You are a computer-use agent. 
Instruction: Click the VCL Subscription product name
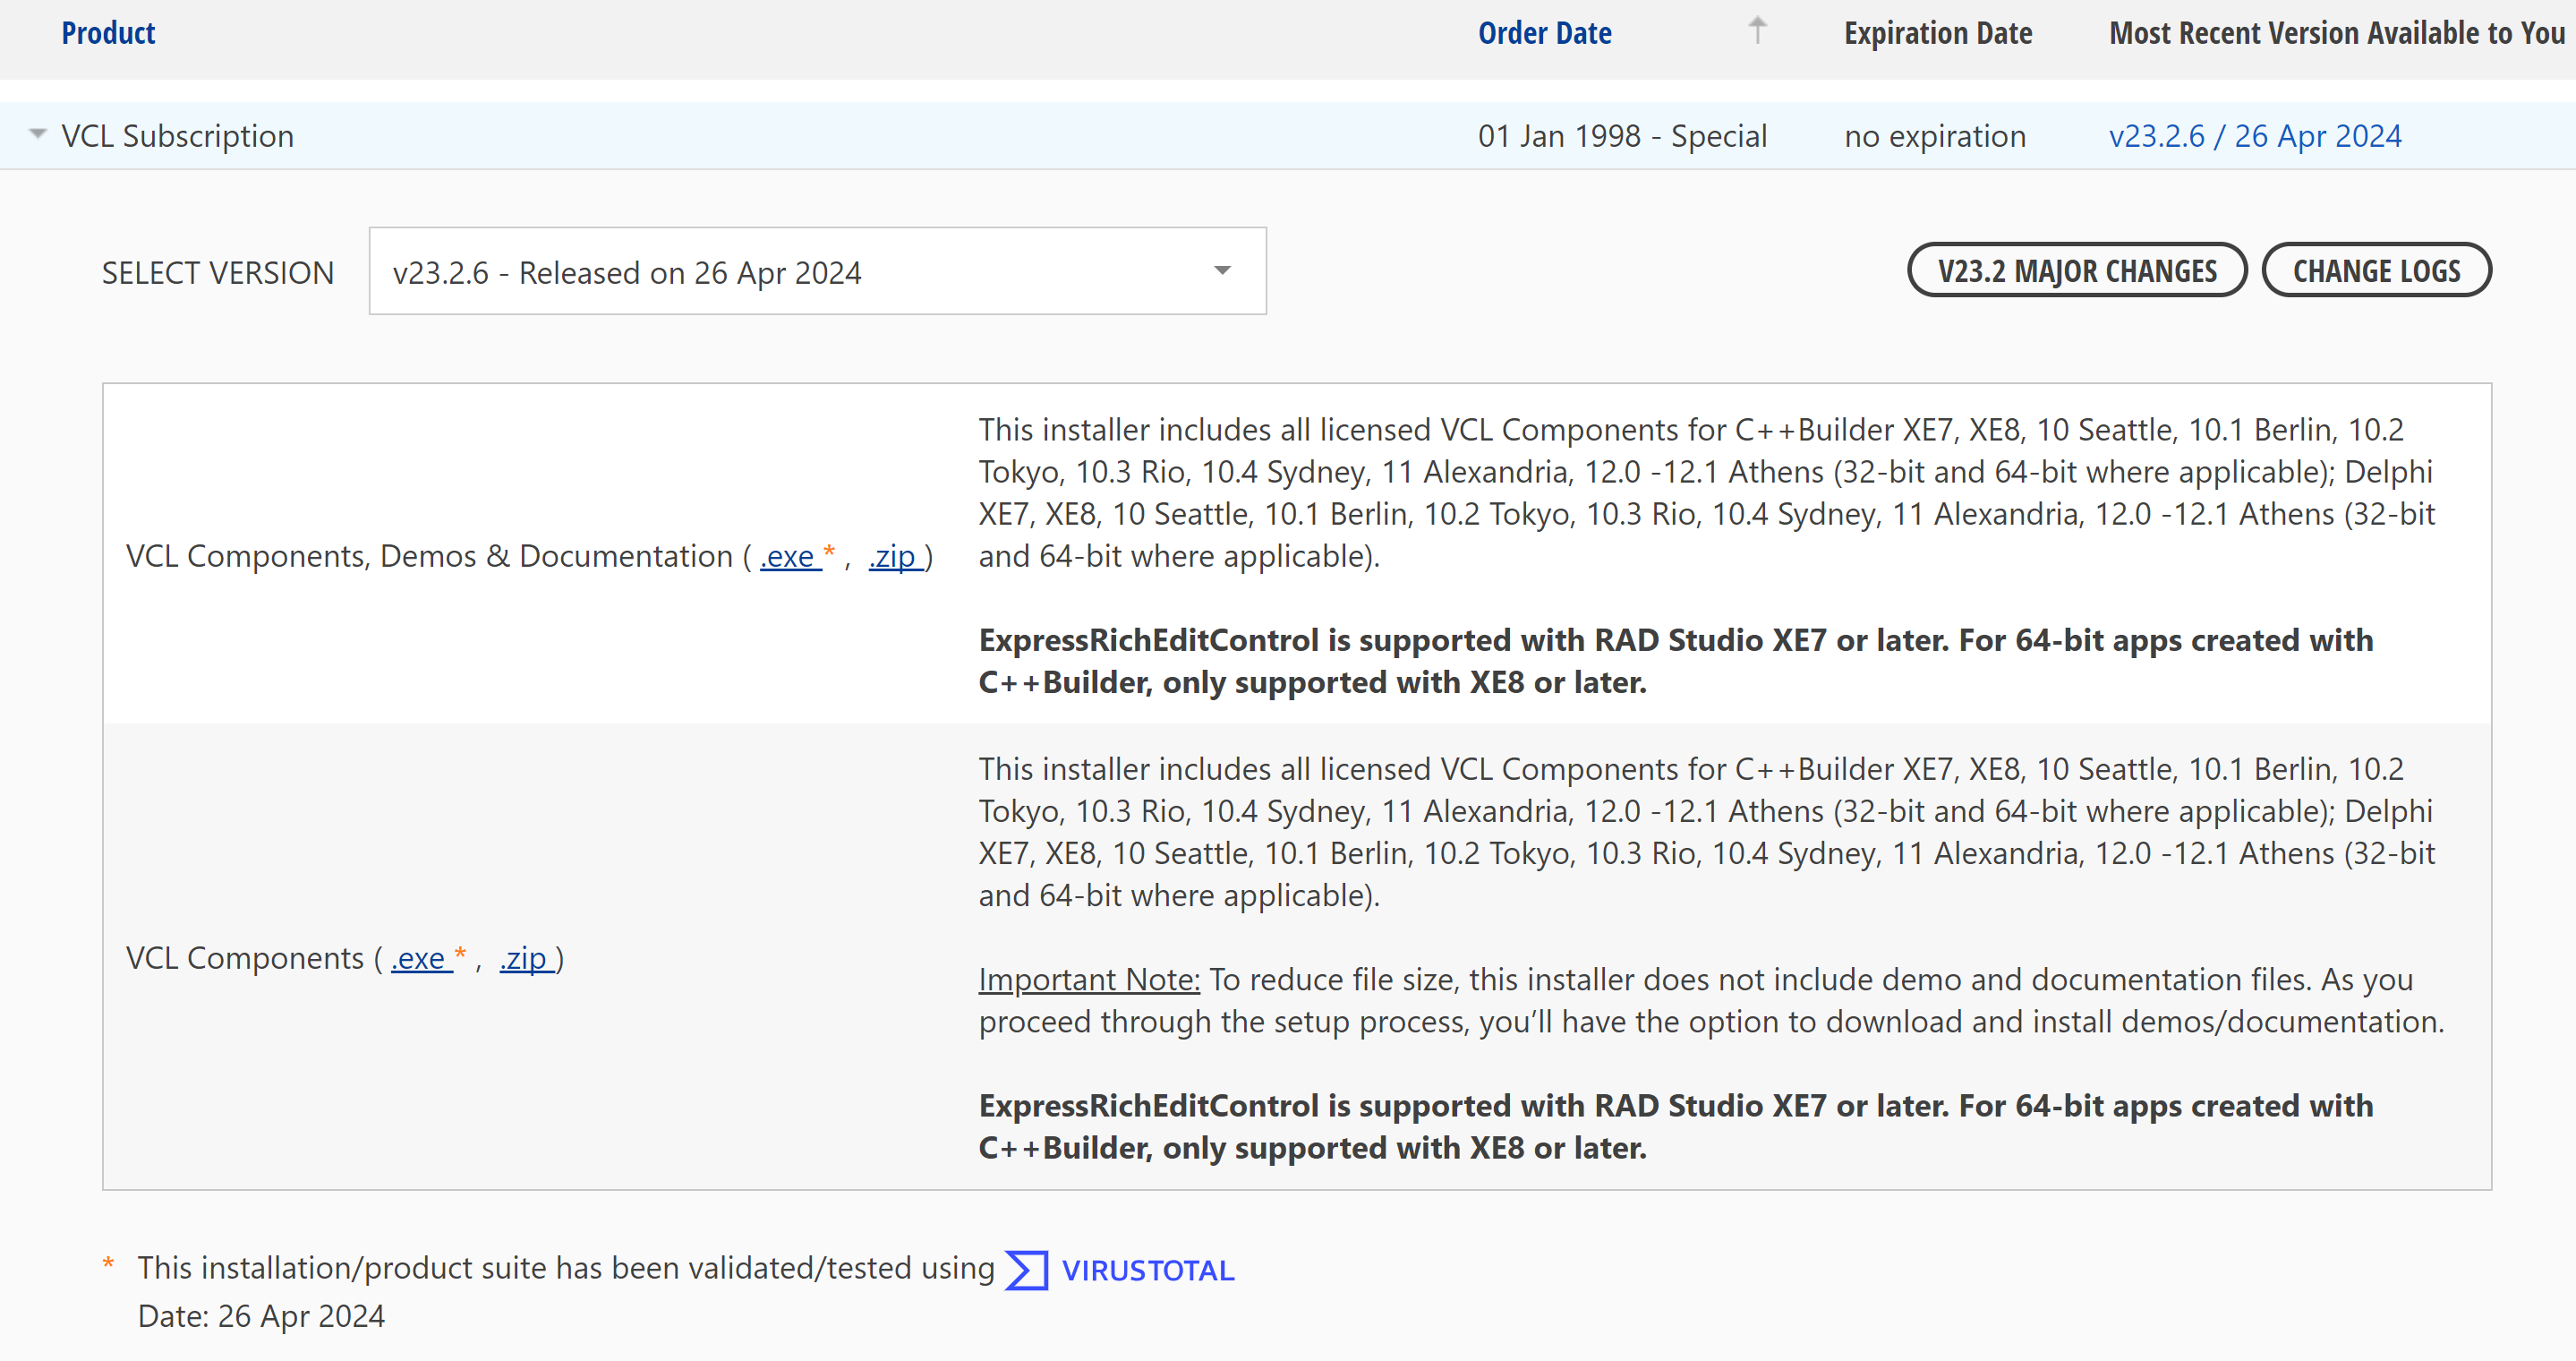click(178, 136)
